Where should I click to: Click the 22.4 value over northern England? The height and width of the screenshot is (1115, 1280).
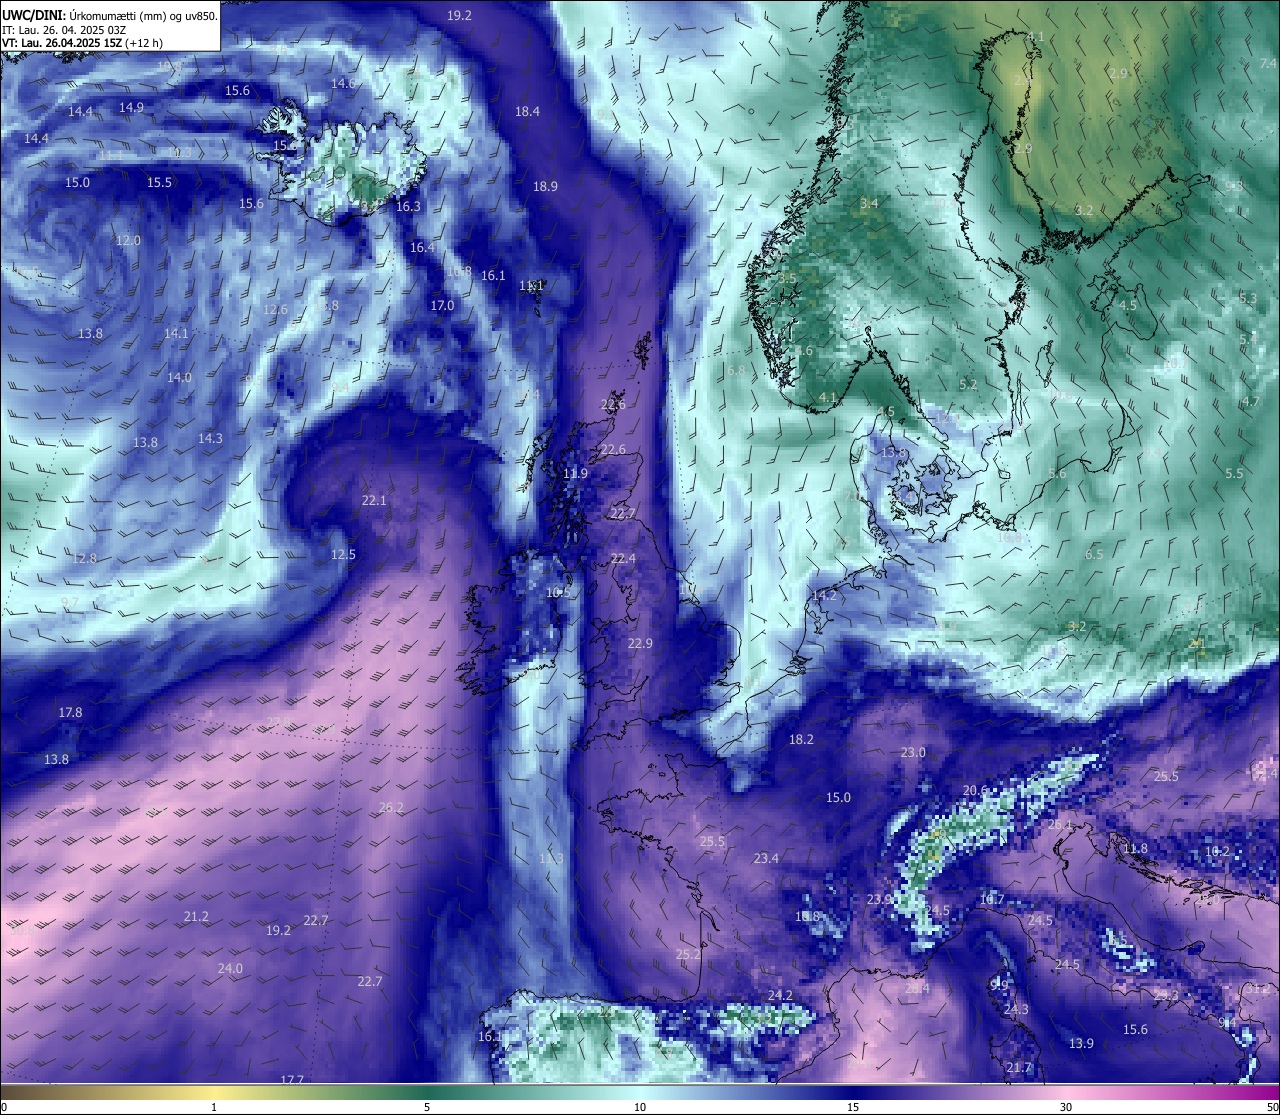(623, 558)
